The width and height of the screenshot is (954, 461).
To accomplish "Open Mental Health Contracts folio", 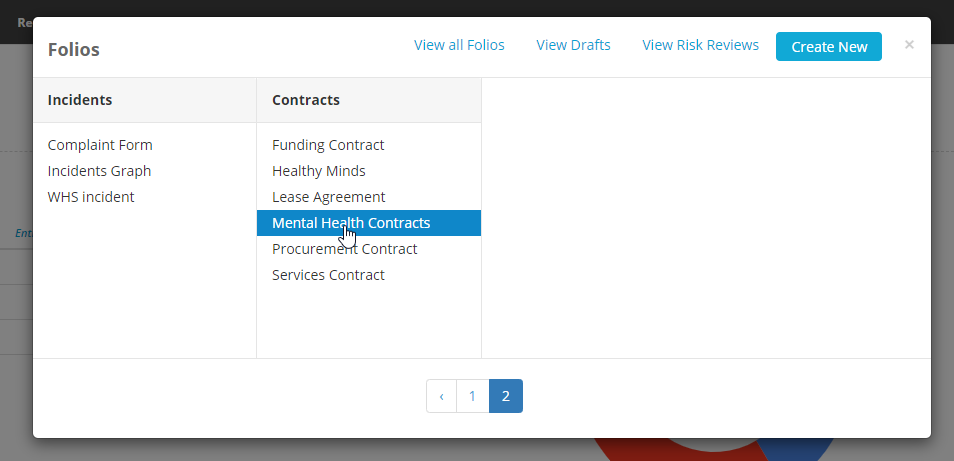I will pos(351,223).
